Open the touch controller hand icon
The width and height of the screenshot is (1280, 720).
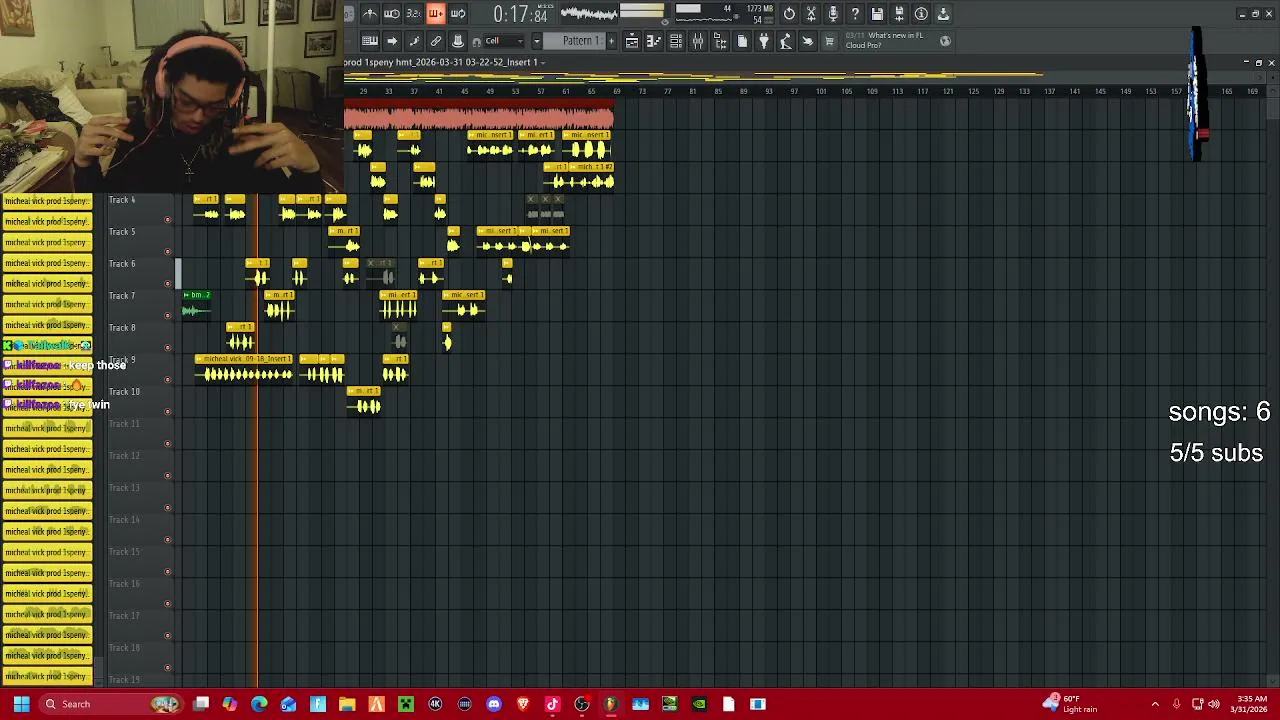click(808, 41)
